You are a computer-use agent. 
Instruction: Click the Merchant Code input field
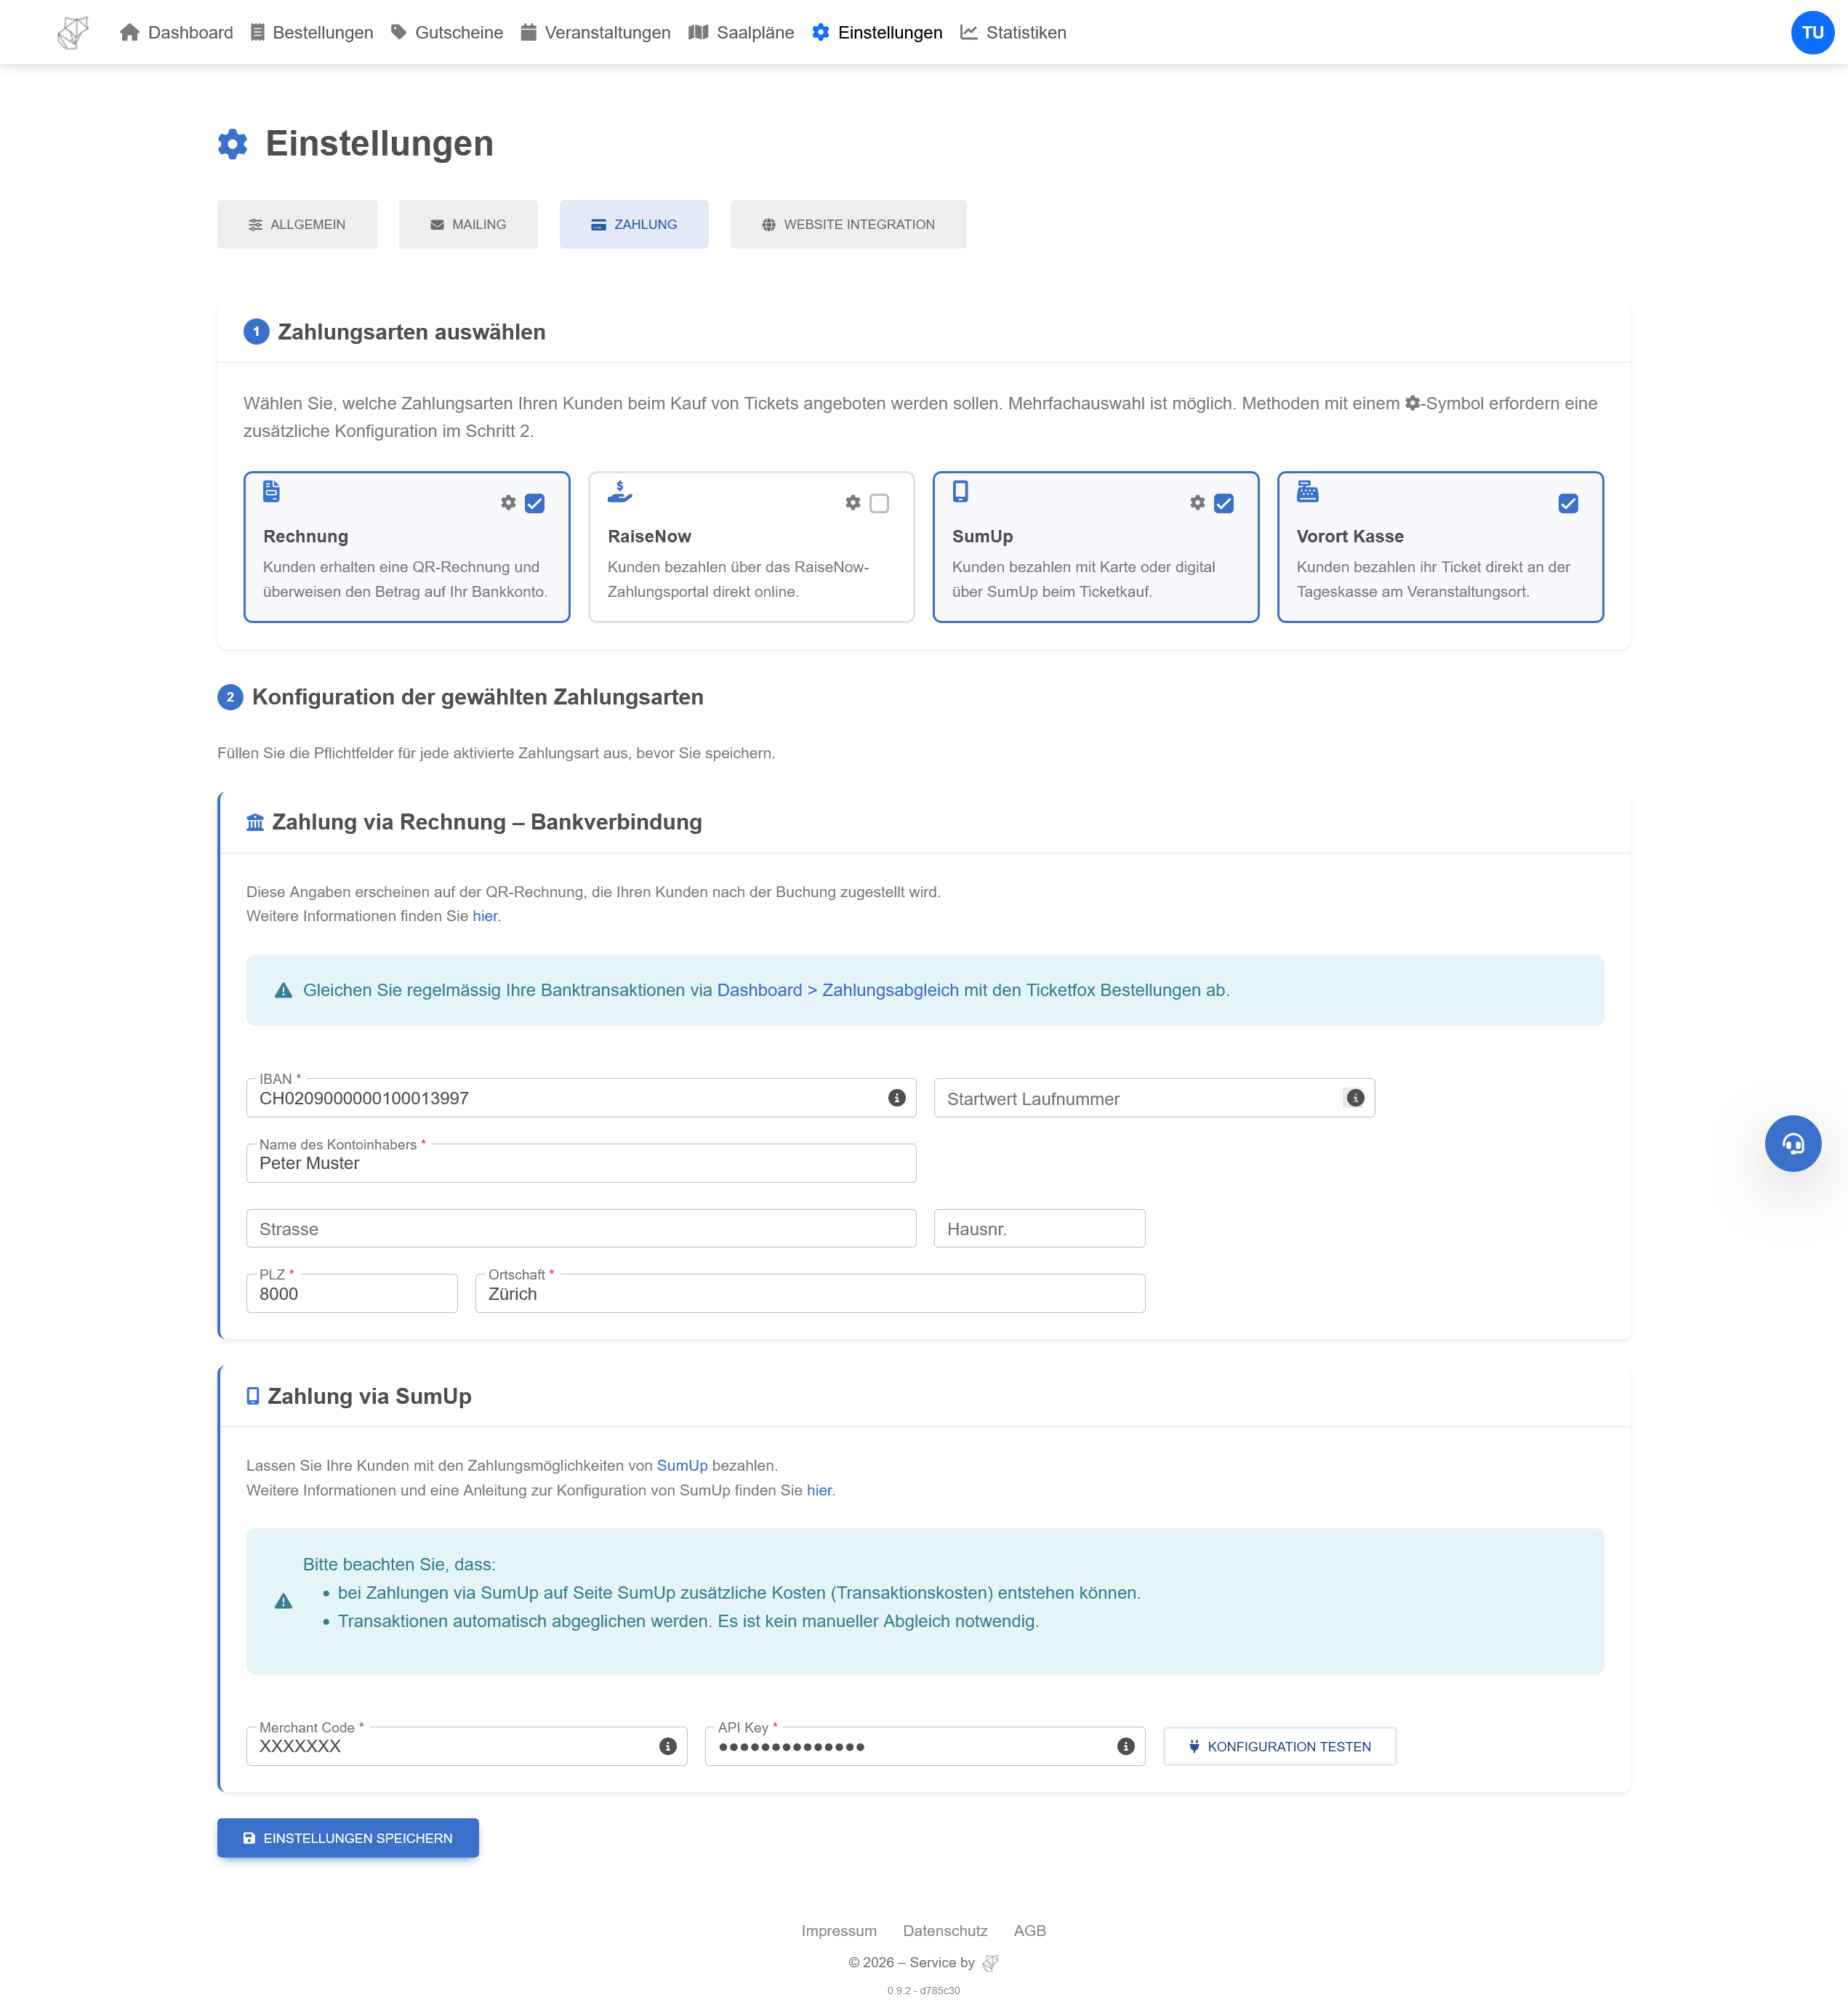coord(467,1746)
